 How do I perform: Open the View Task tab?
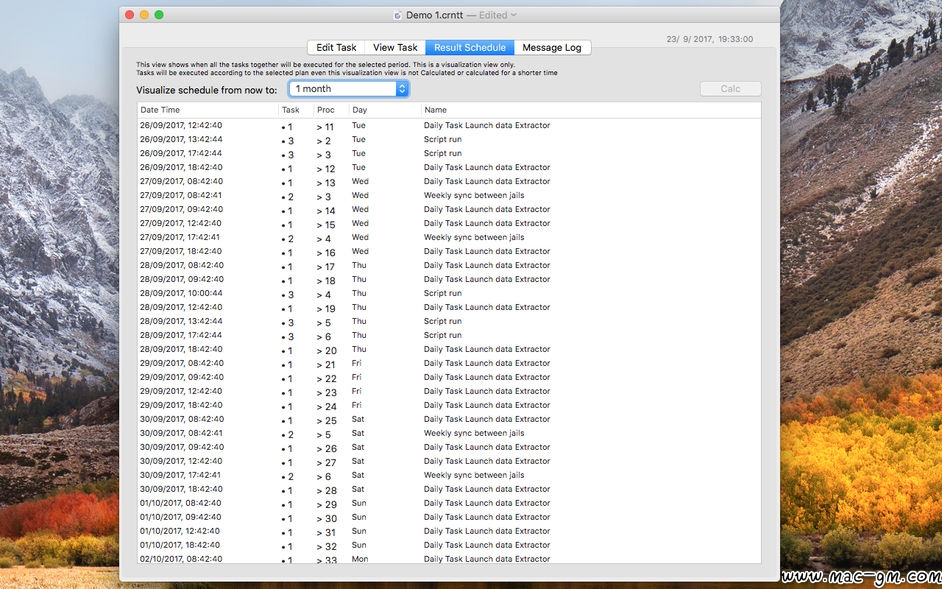(395, 48)
